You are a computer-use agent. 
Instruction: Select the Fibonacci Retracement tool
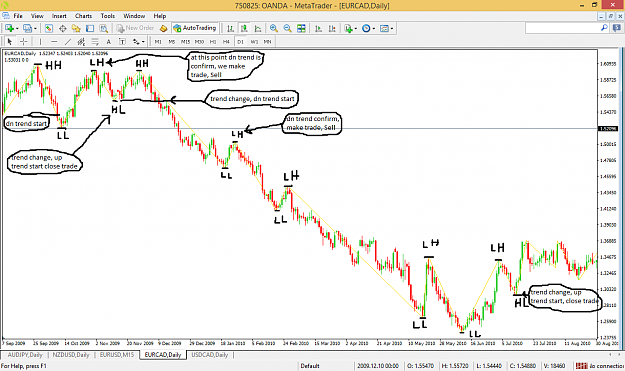pos(95,41)
